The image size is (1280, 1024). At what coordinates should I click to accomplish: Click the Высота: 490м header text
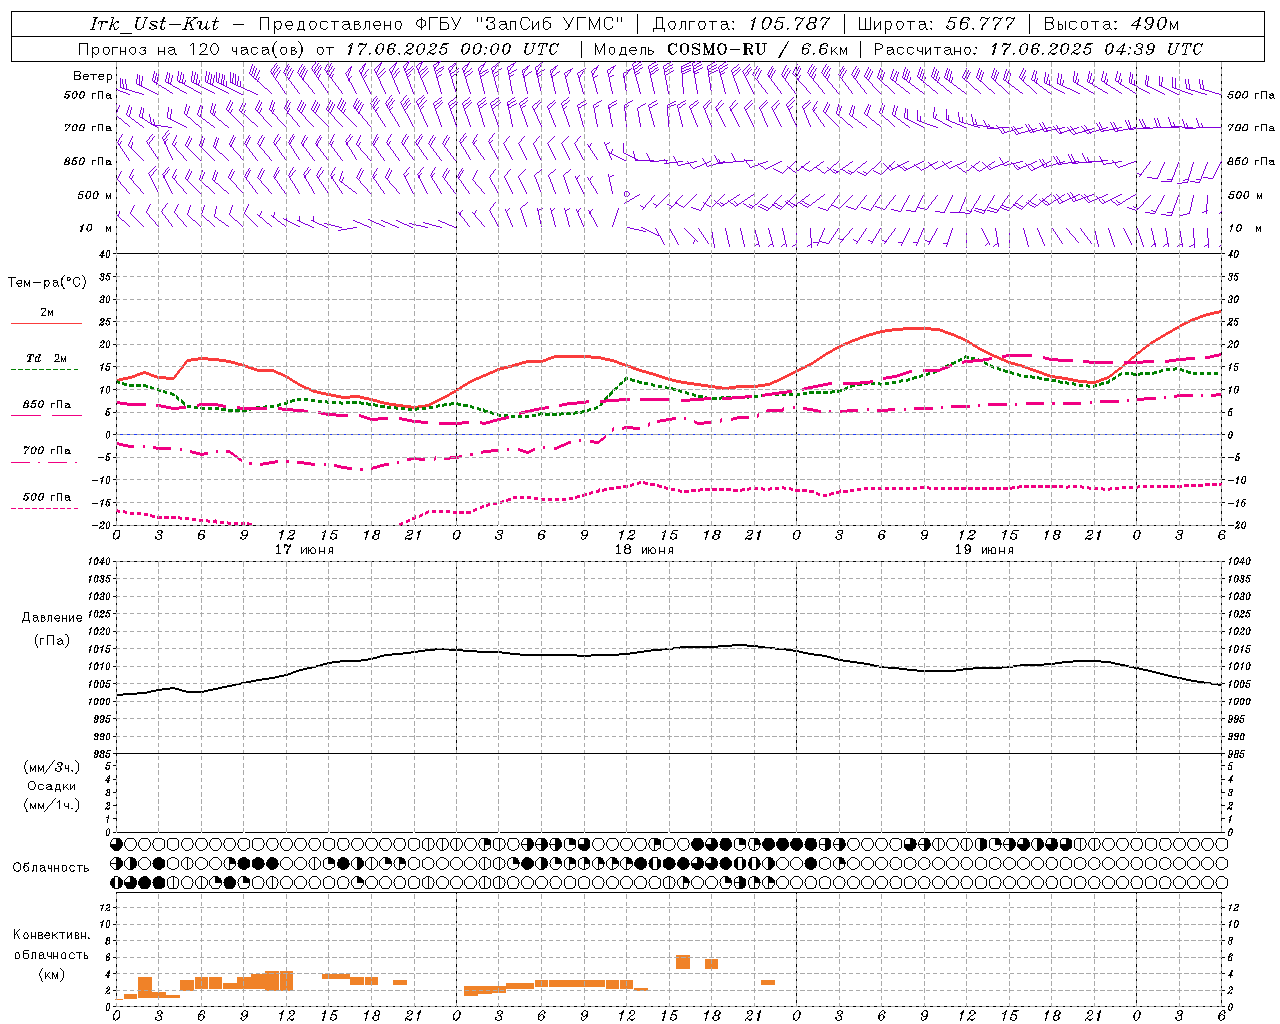pos(1111,24)
